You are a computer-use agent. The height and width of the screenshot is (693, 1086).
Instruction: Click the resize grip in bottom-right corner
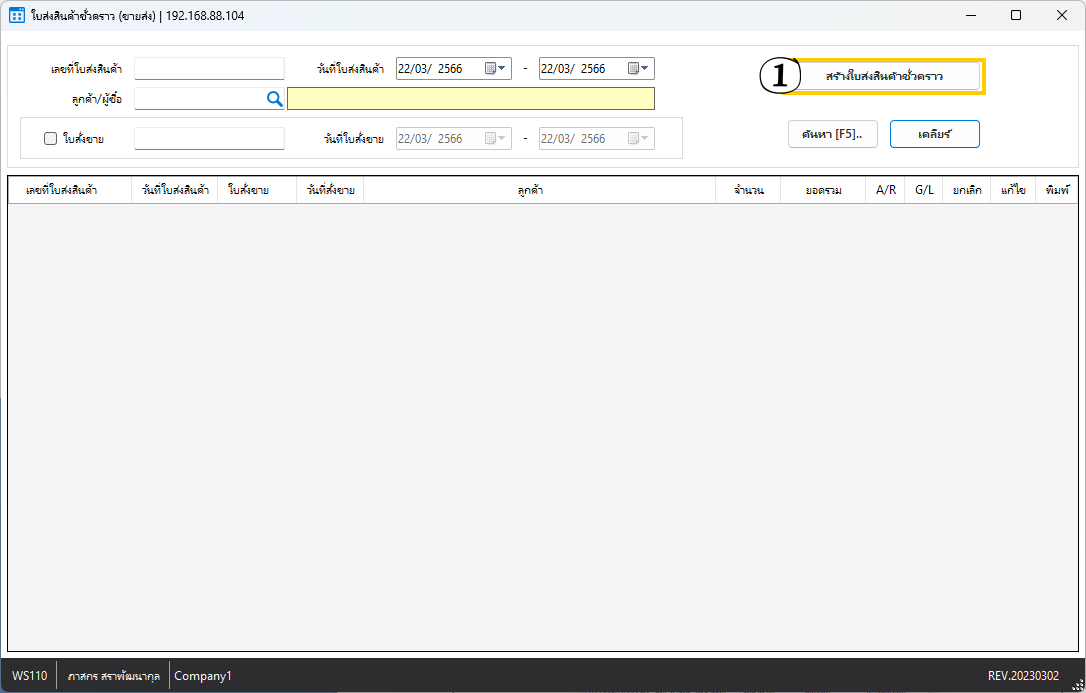(x=1076, y=683)
